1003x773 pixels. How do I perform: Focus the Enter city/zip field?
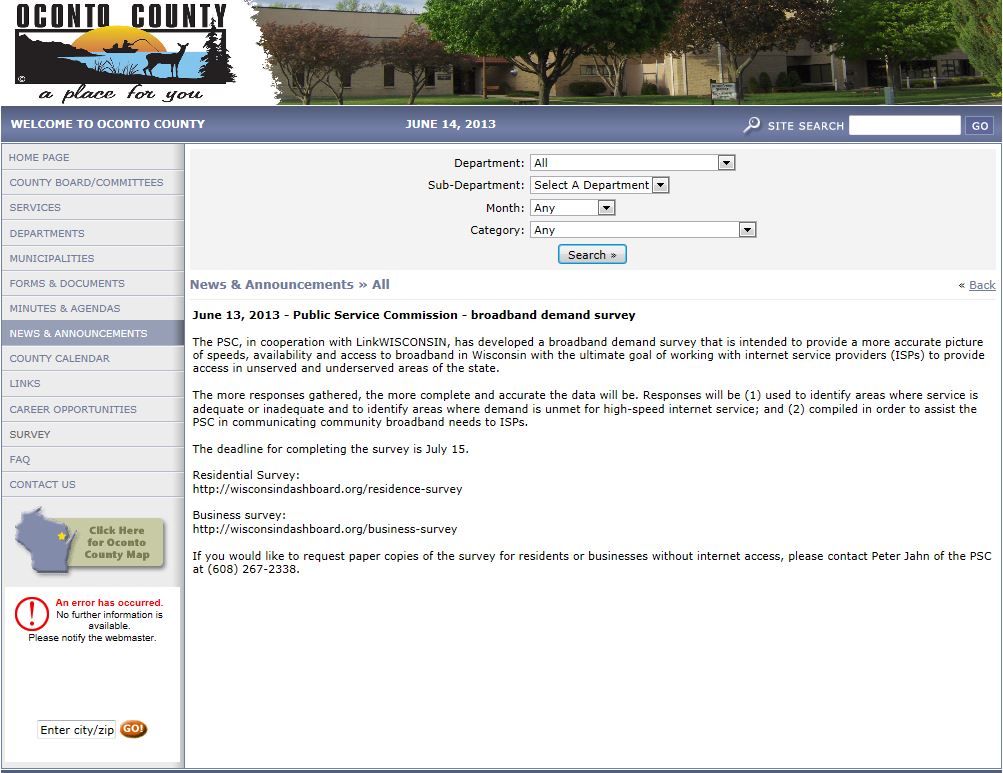[x=77, y=729]
